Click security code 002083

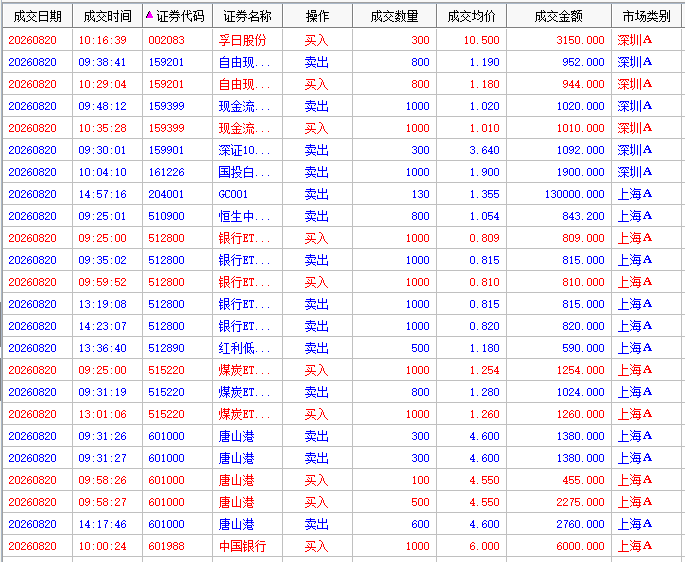(x=166, y=40)
